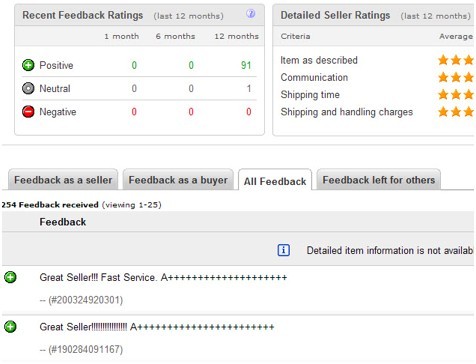Click the first star of Shipping time rating
The height and width of the screenshot is (364, 476).
(x=443, y=95)
